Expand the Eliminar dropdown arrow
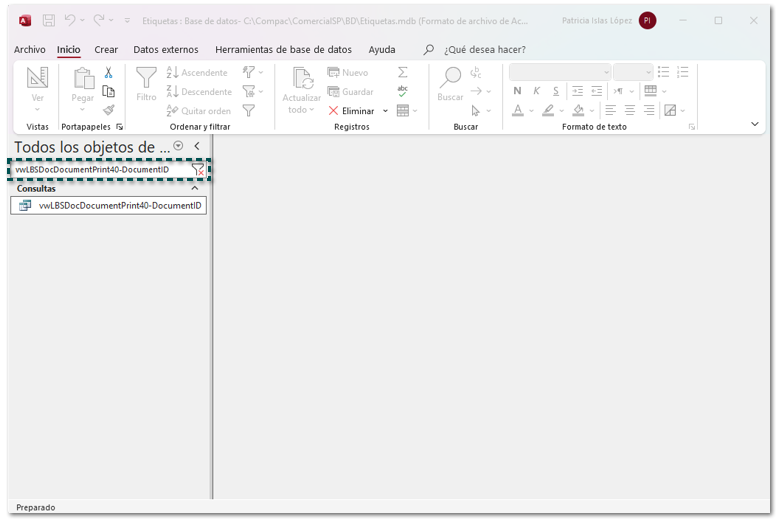 click(x=386, y=111)
